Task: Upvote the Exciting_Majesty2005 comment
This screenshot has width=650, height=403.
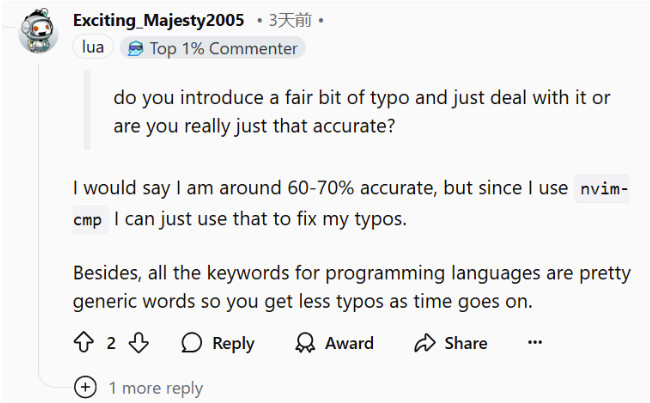Action: coord(84,342)
